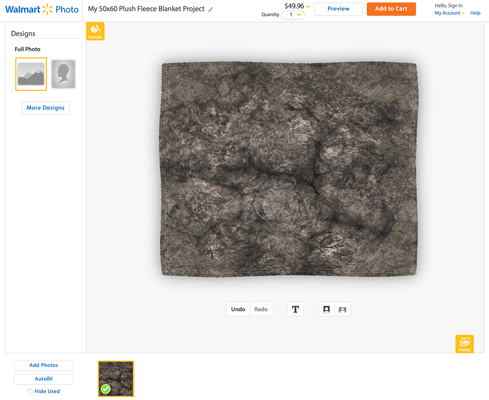Select the used rock texture photo thumbnail

pos(116,379)
